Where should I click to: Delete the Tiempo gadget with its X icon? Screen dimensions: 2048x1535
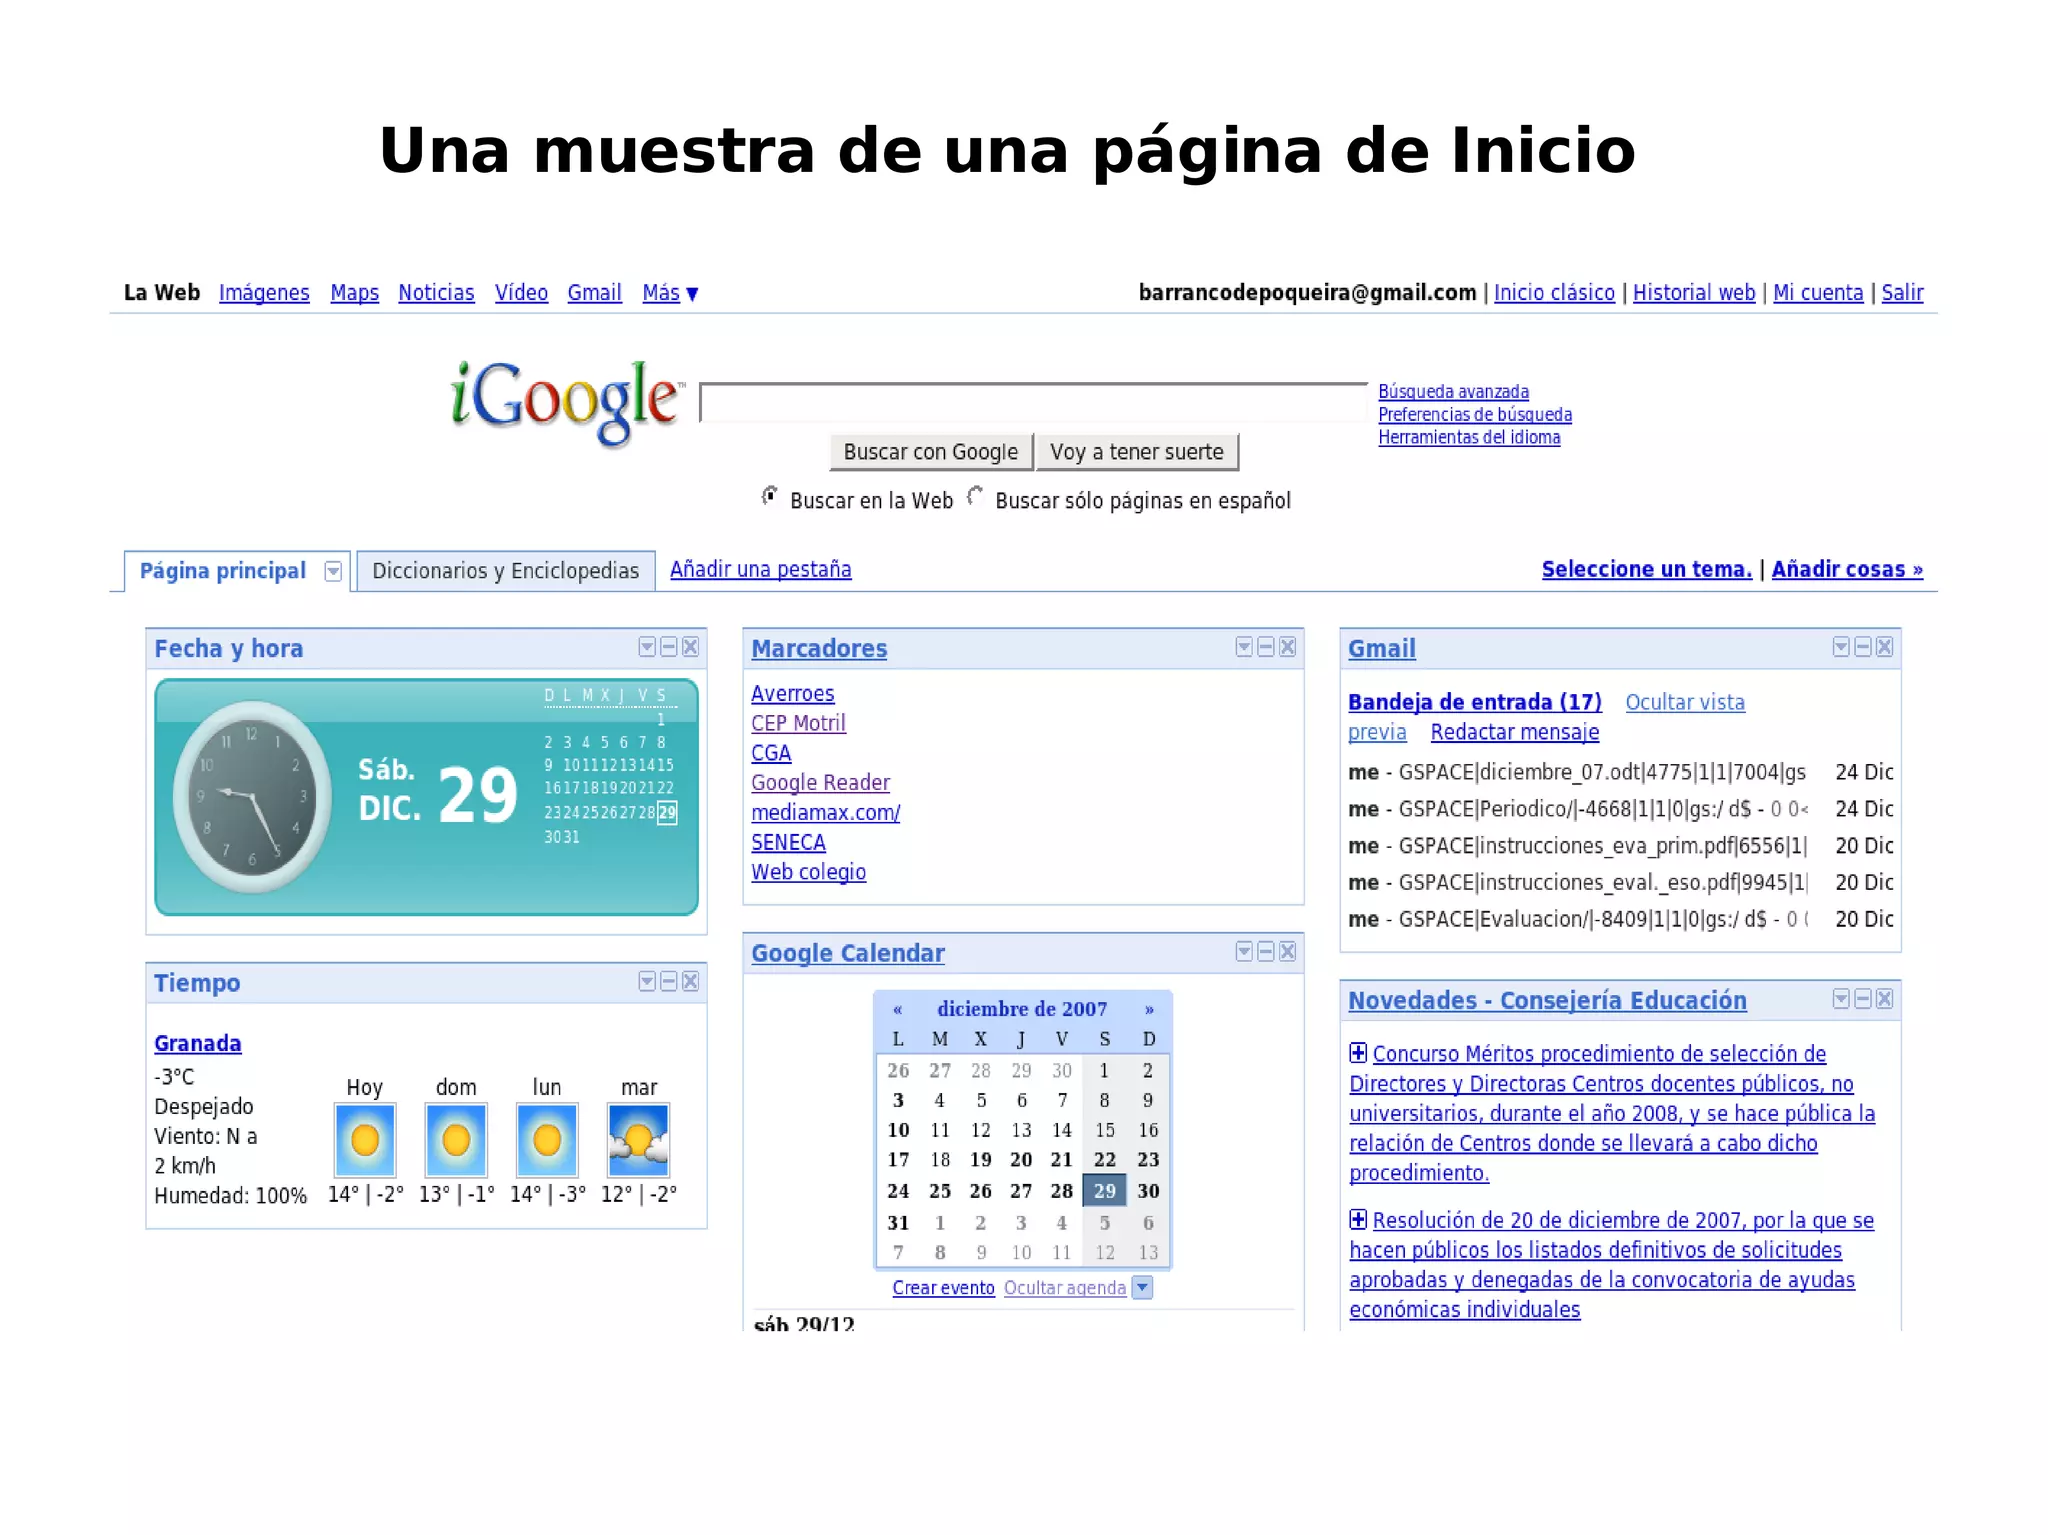690,981
